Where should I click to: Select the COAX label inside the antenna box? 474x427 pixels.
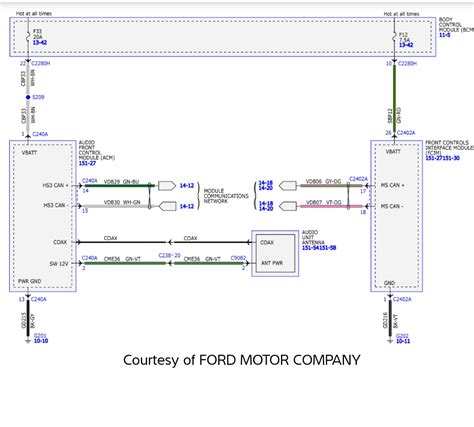267,243
